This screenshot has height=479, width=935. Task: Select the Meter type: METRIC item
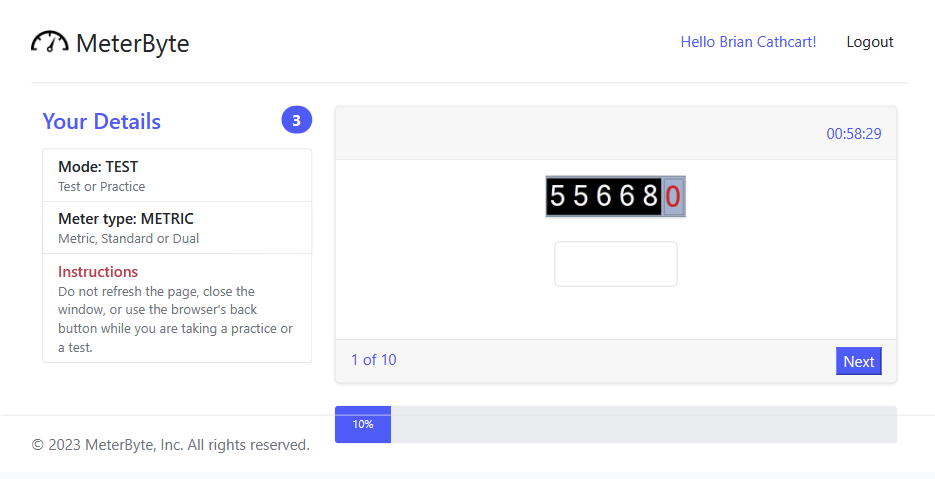click(x=177, y=228)
